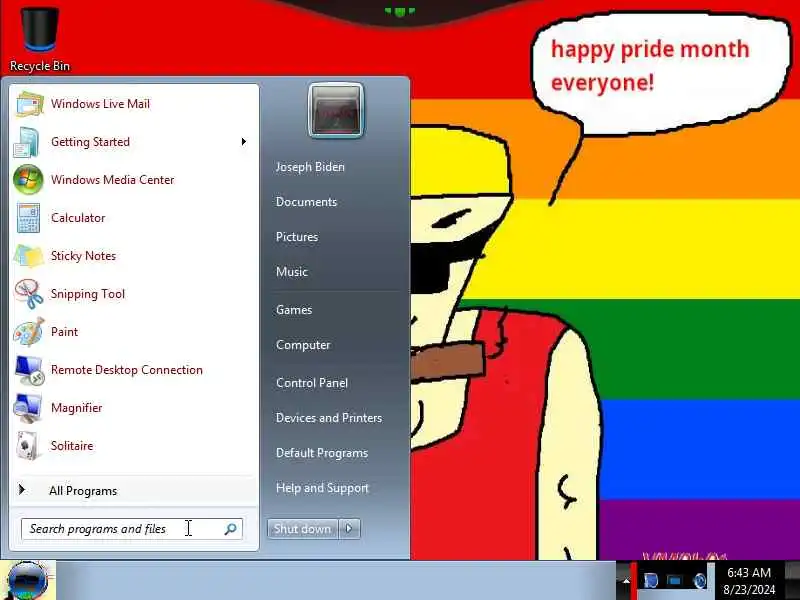
Task: Select the Sticky Notes label
Action: point(84,256)
